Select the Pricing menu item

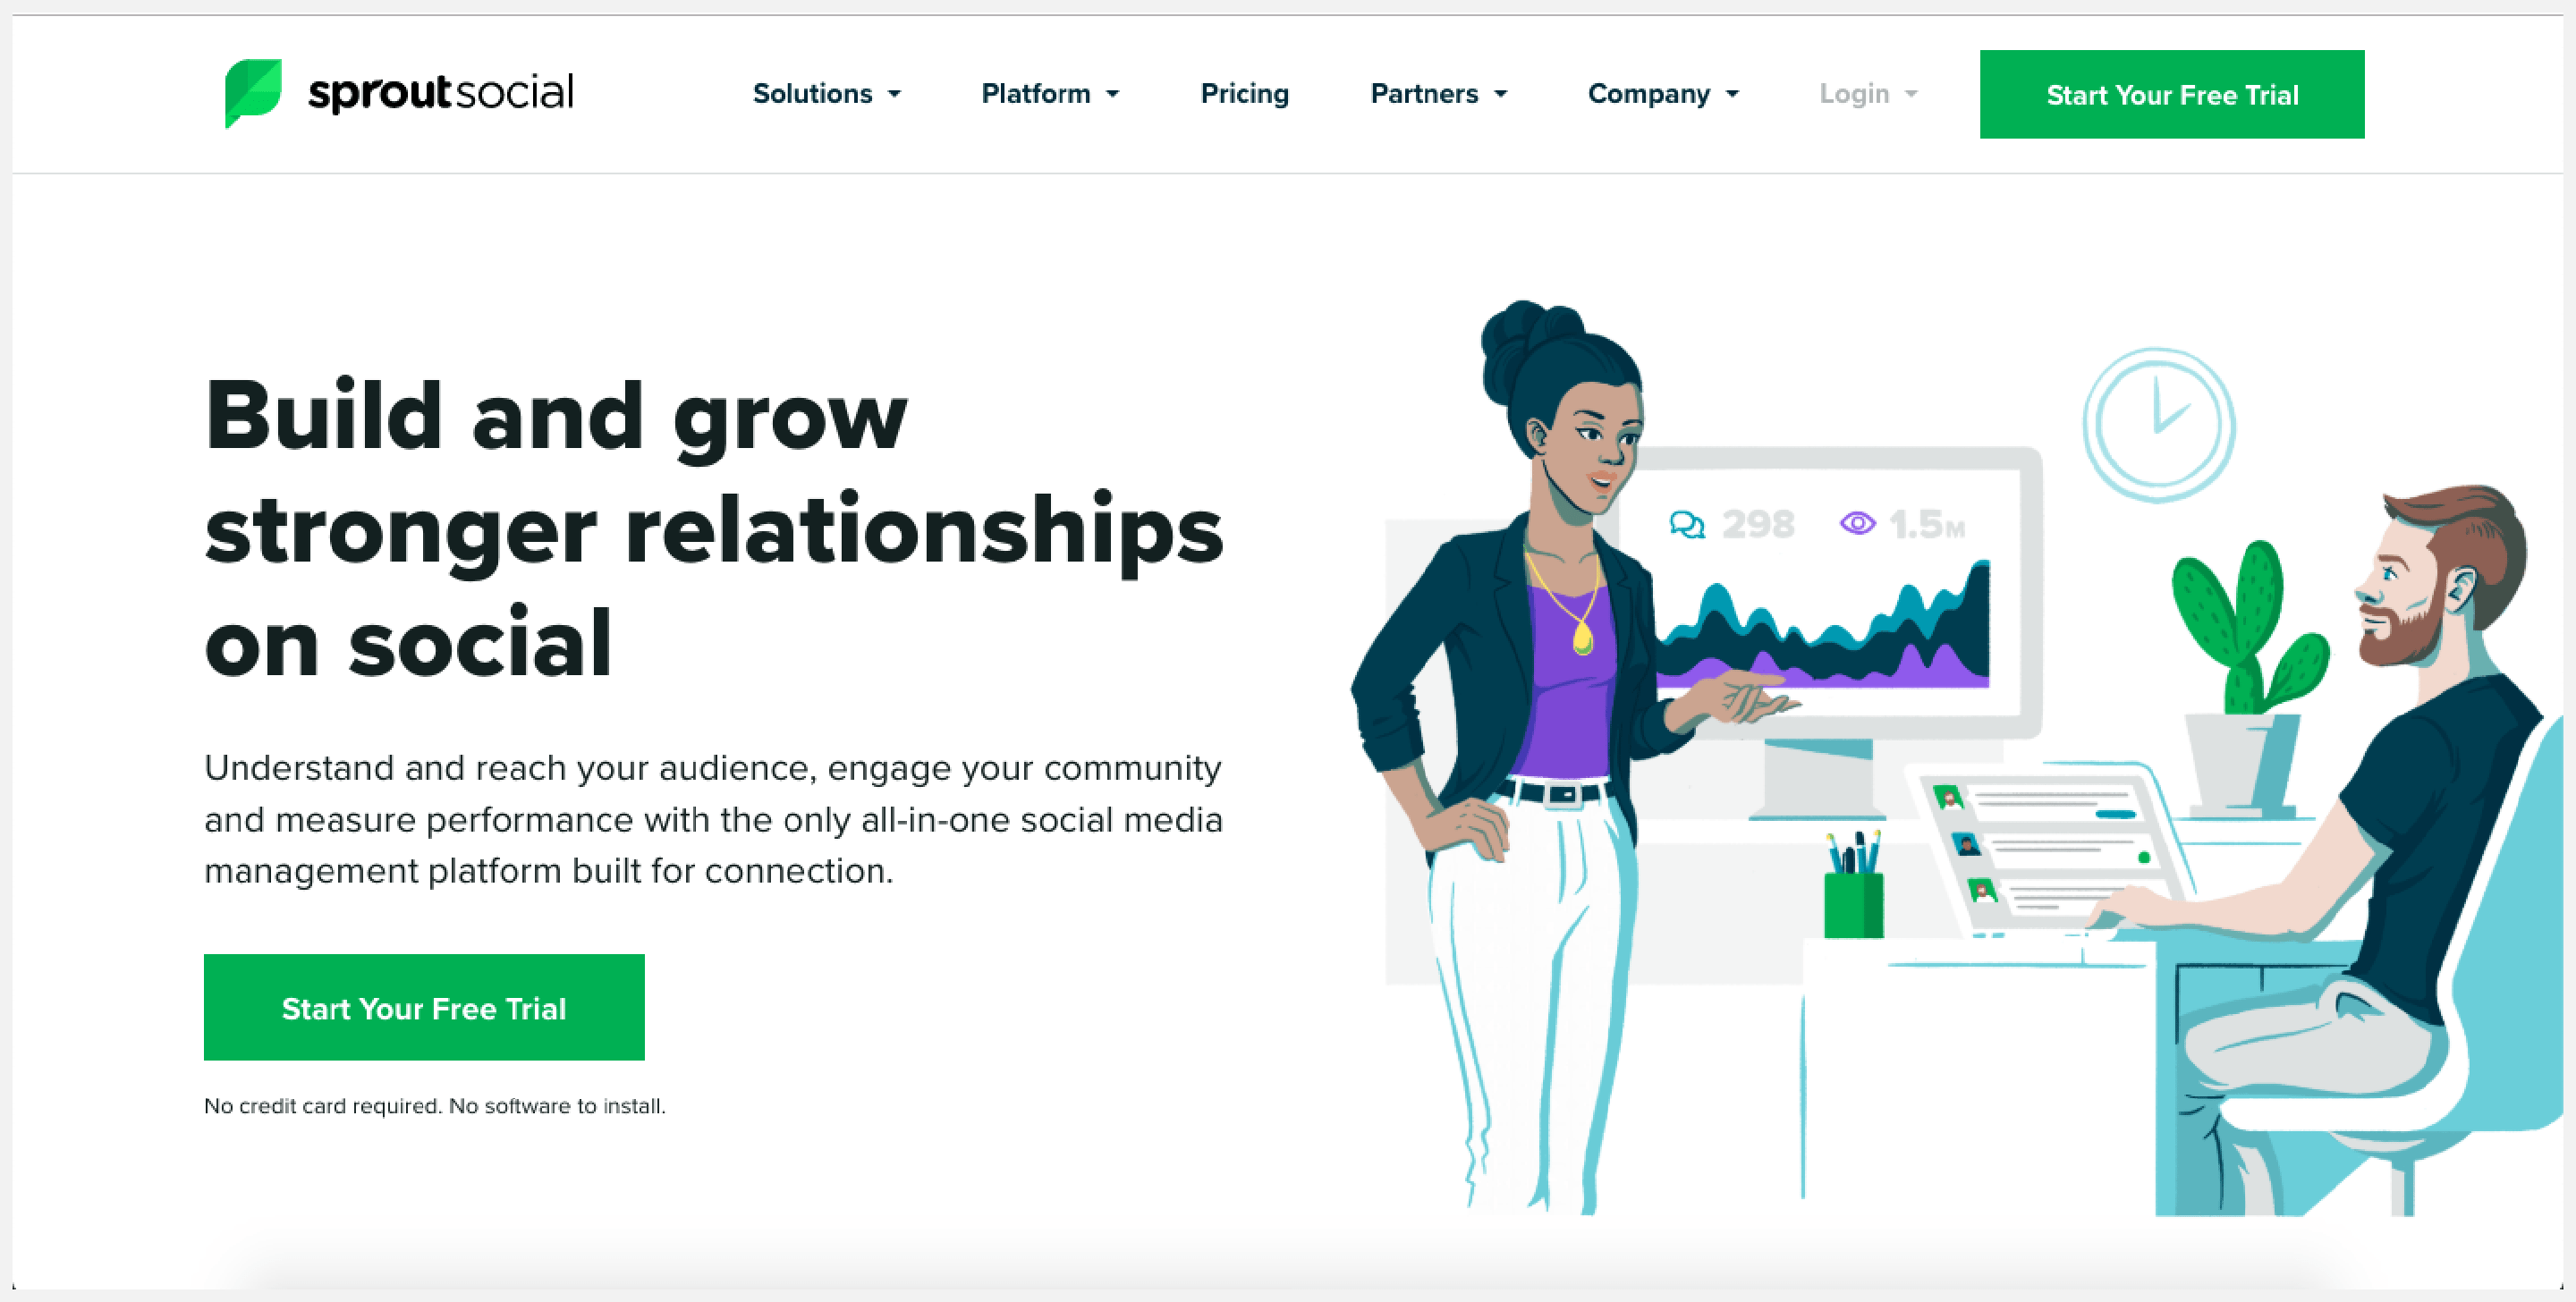tap(1246, 93)
